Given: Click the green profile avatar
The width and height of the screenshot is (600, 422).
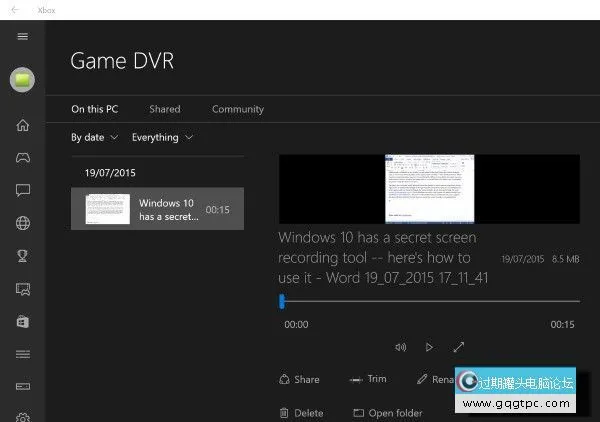Looking at the screenshot, I should [22, 81].
